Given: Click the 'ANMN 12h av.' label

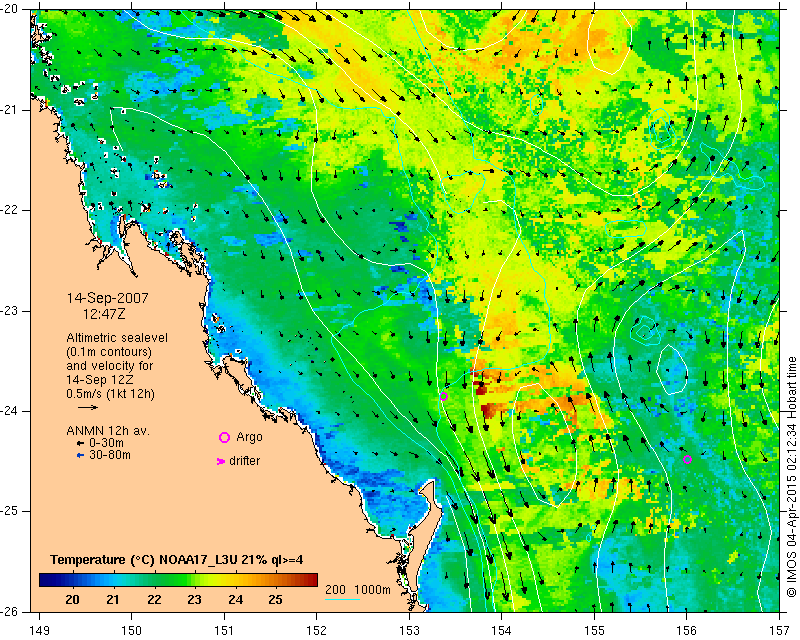Looking at the screenshot, I should (108, 431).
